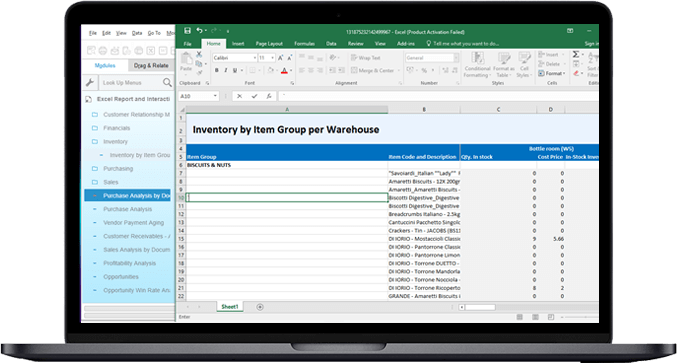
Task: Insert function with the fx icon
Action: click(269, 96)
